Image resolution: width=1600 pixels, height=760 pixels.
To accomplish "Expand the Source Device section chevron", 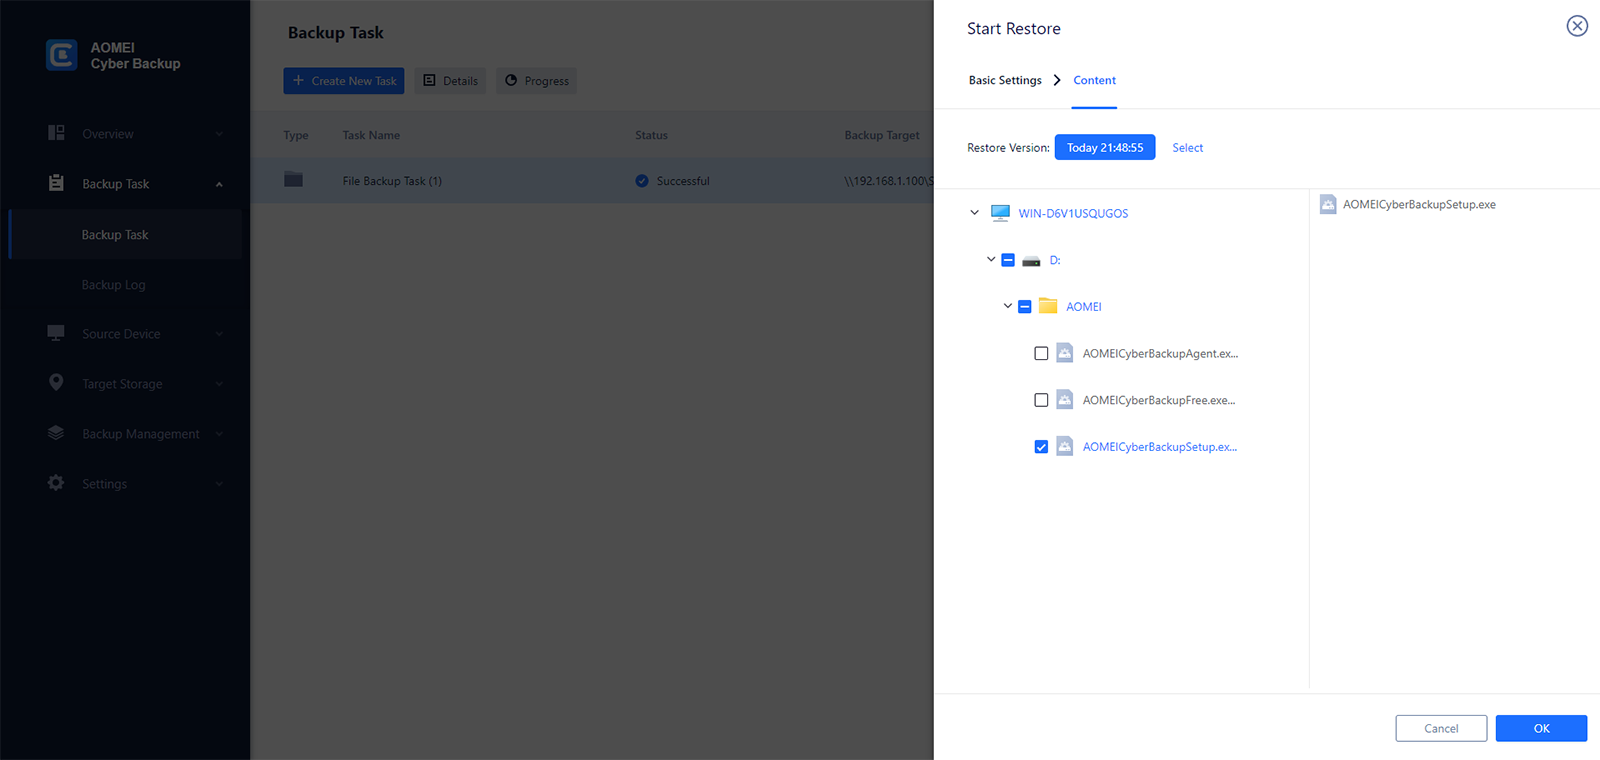I will coord(219,334).
